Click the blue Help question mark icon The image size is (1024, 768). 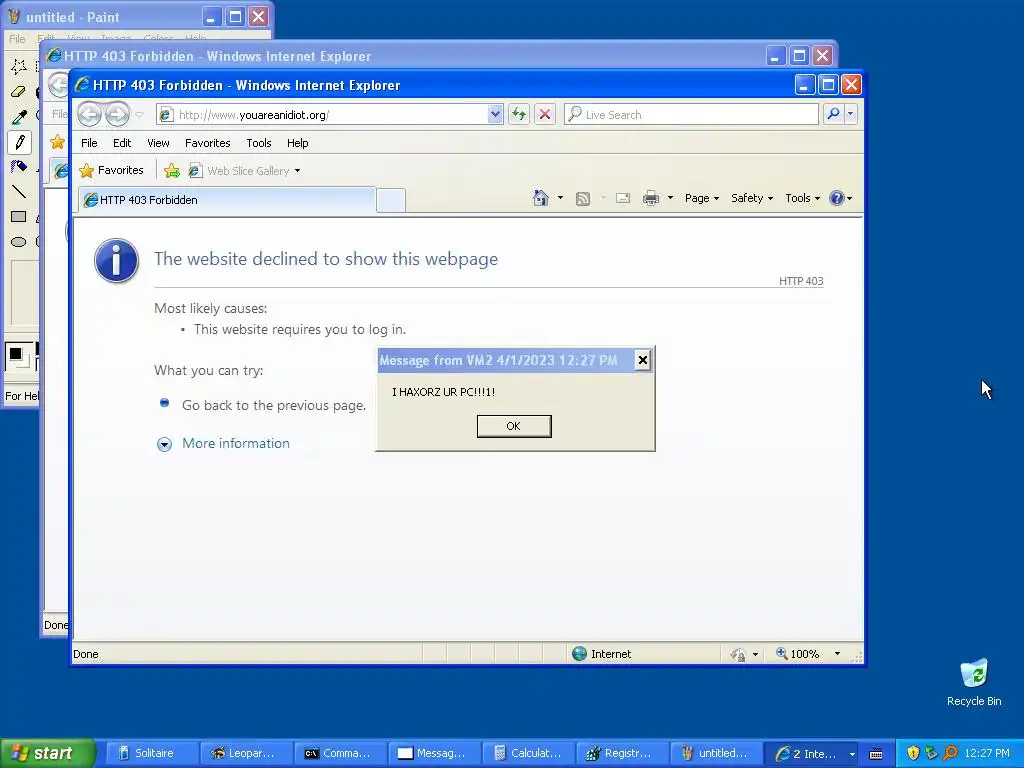coord(837,198)
